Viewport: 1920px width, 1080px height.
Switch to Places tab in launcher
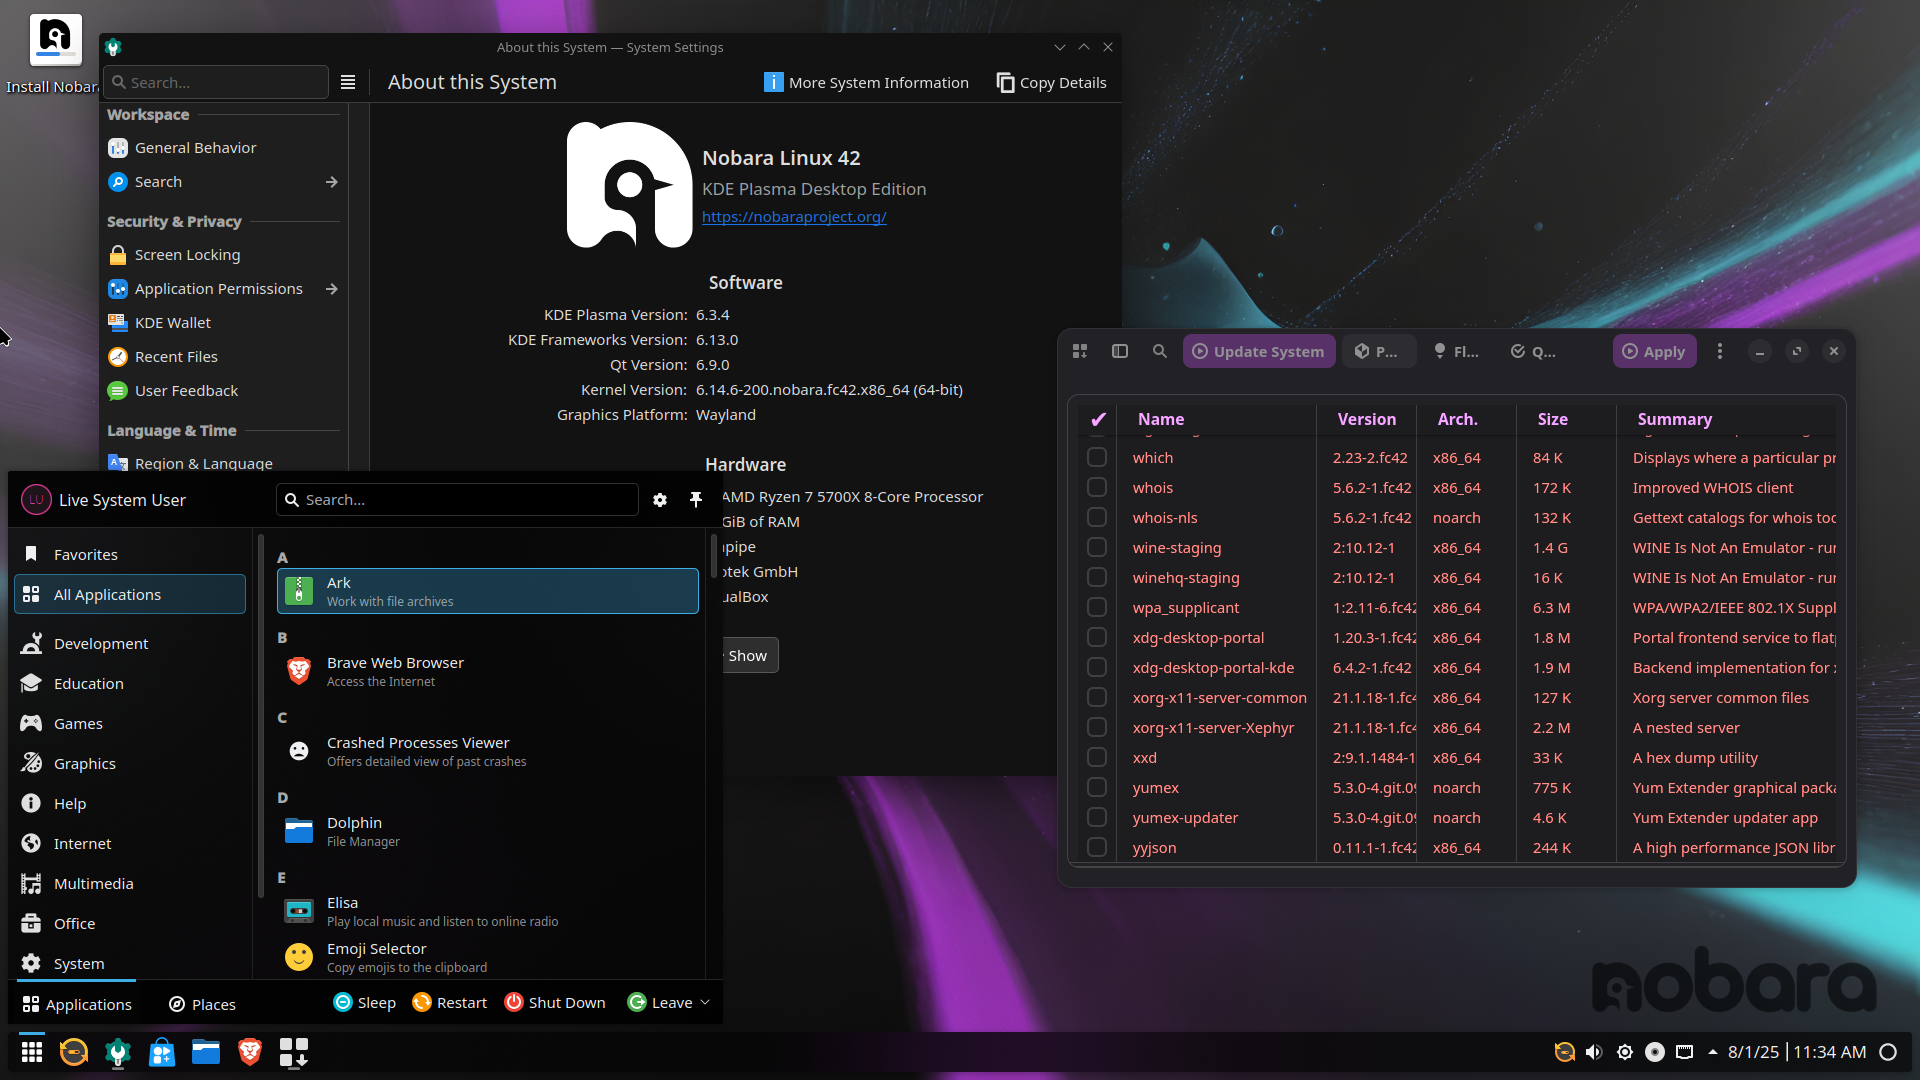[x=202, y=1004]
